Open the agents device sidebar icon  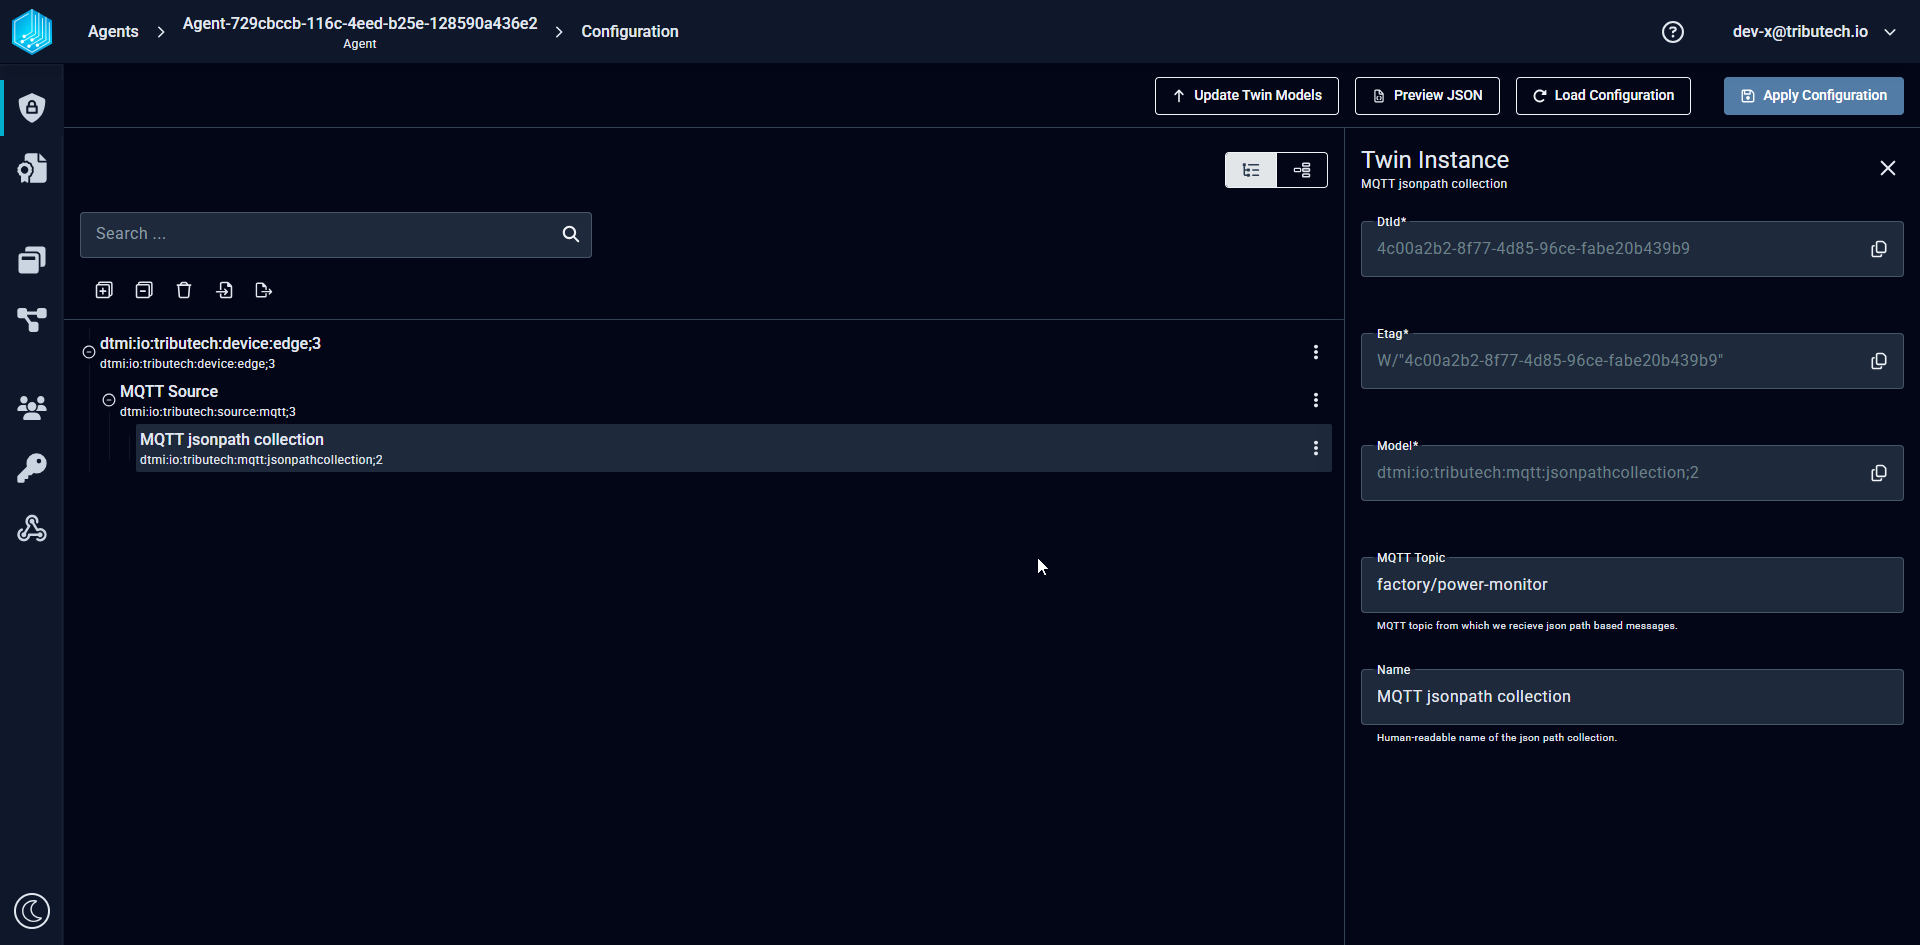click(32, 168)
